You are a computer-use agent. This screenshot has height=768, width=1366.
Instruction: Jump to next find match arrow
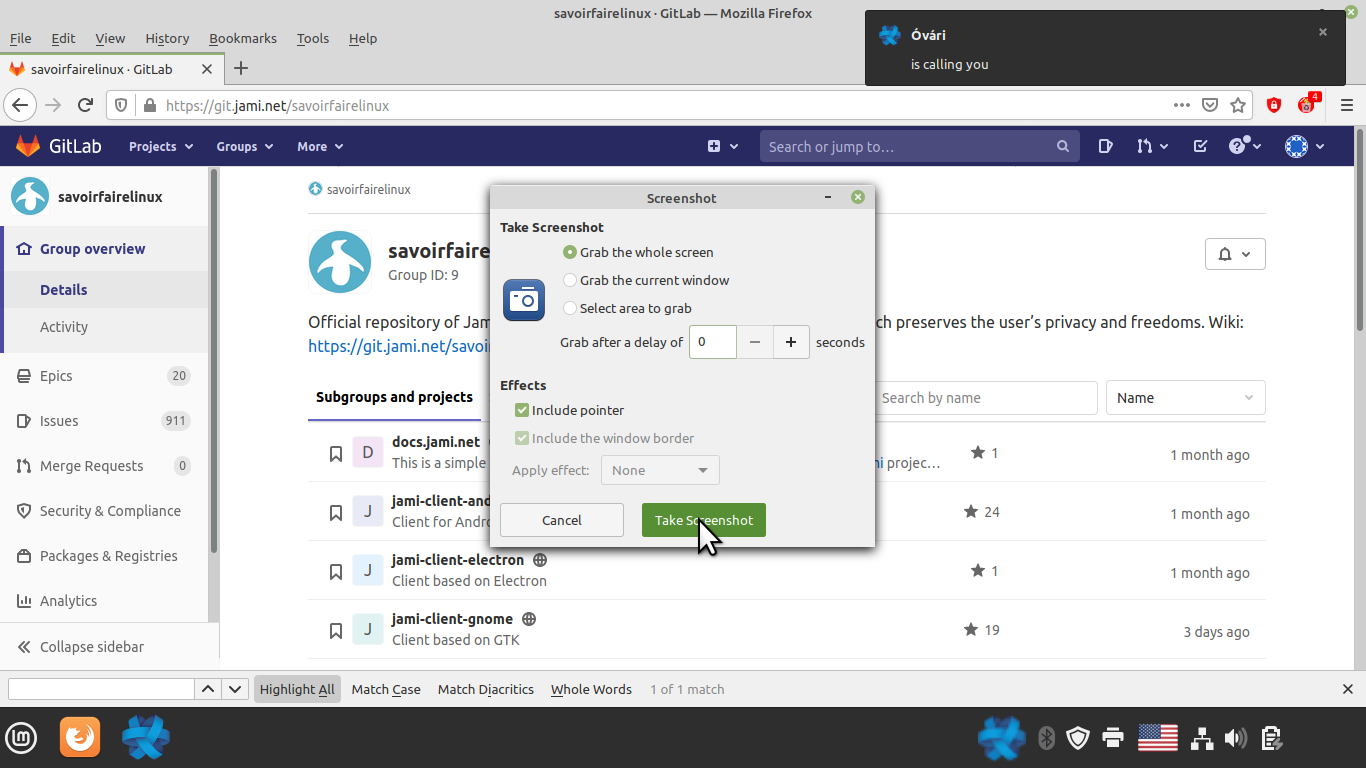click(x=235, y=689)
